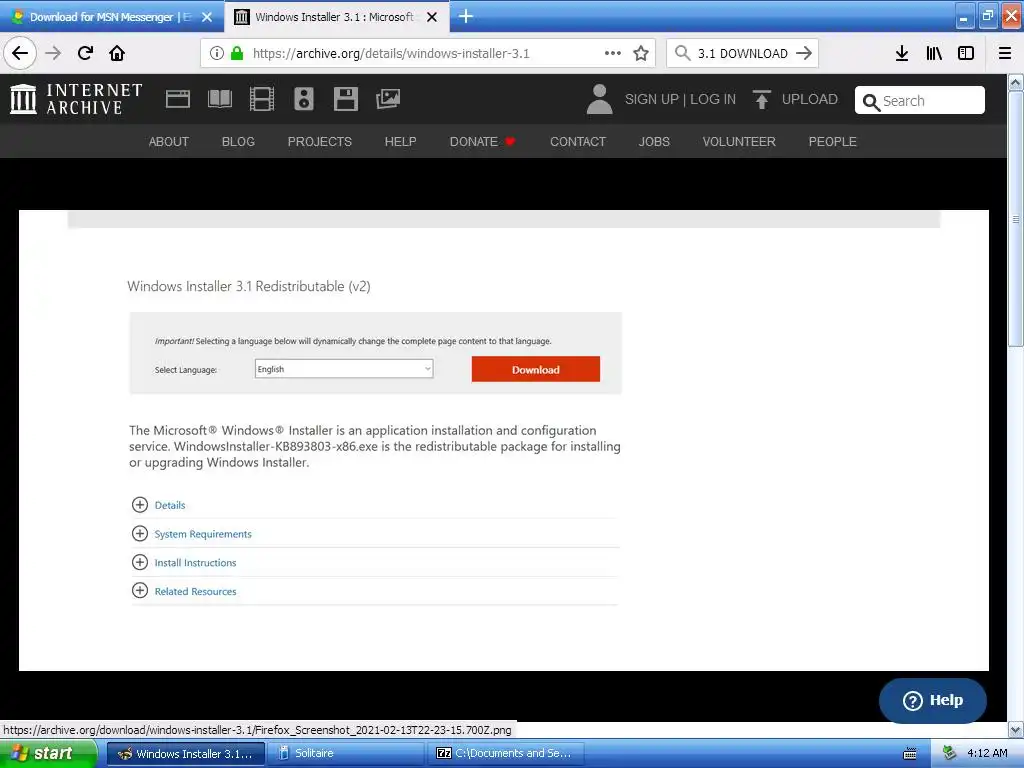The height and width of the screenshot is (768, 1024).
Task: Click the blue Help button
Action: coord(933,700)
